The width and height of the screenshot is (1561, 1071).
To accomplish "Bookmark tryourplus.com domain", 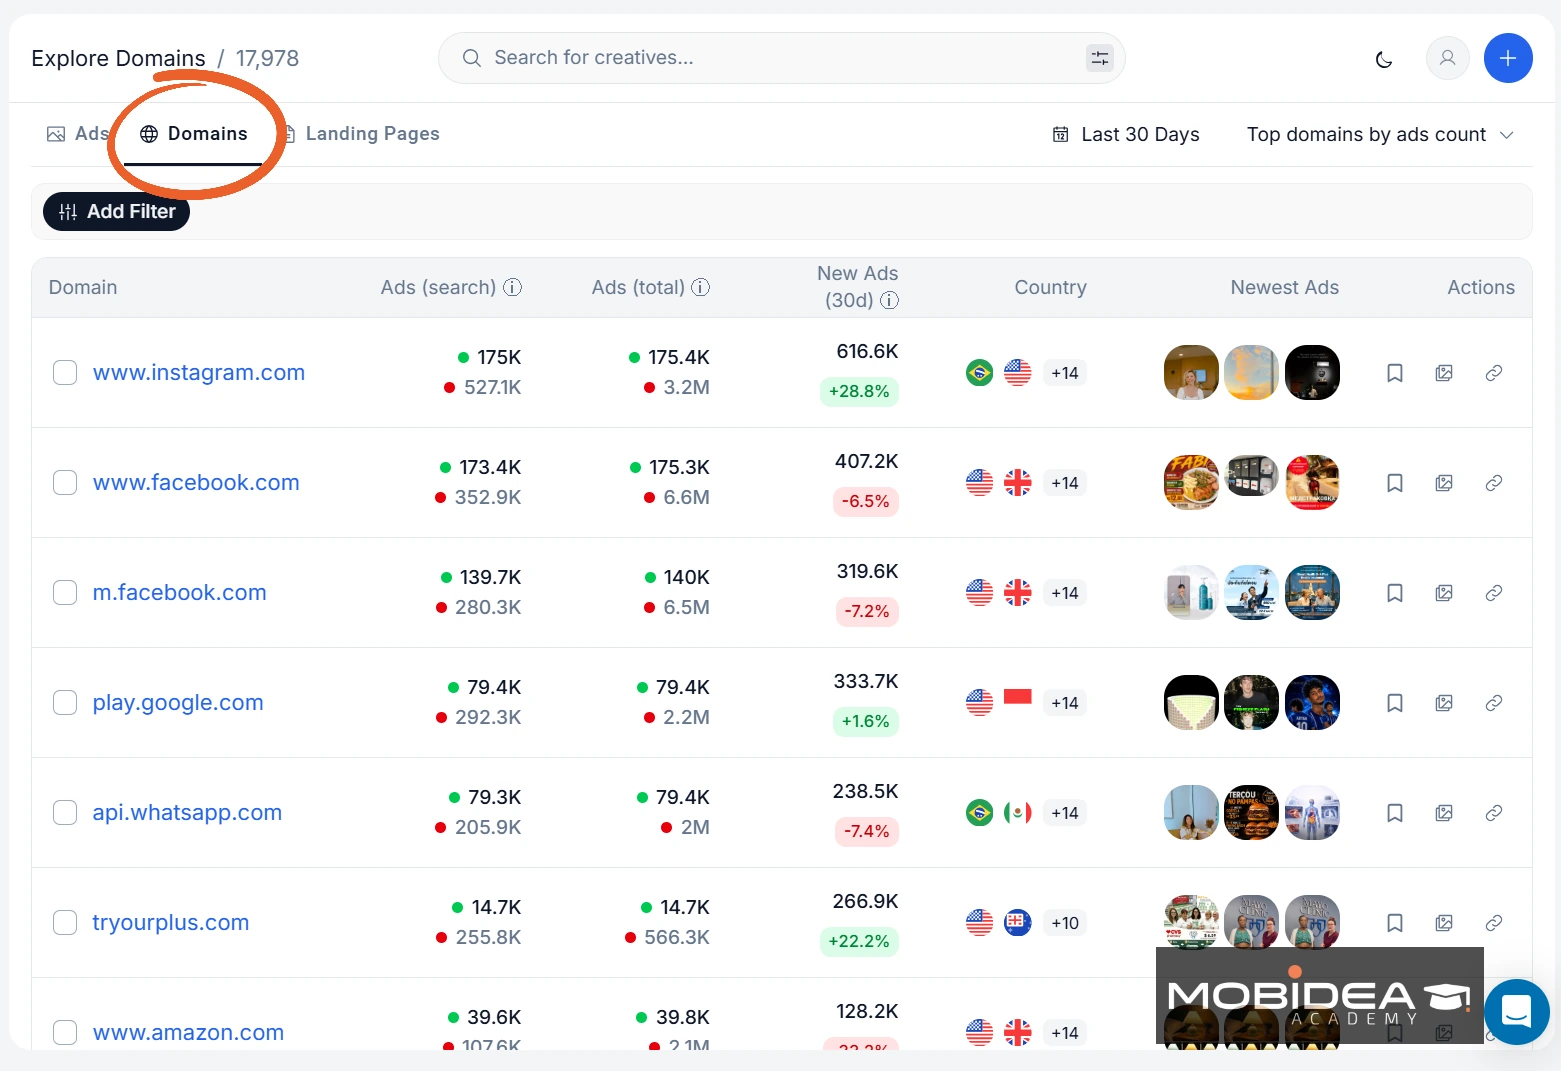I will coord(1395,923).
